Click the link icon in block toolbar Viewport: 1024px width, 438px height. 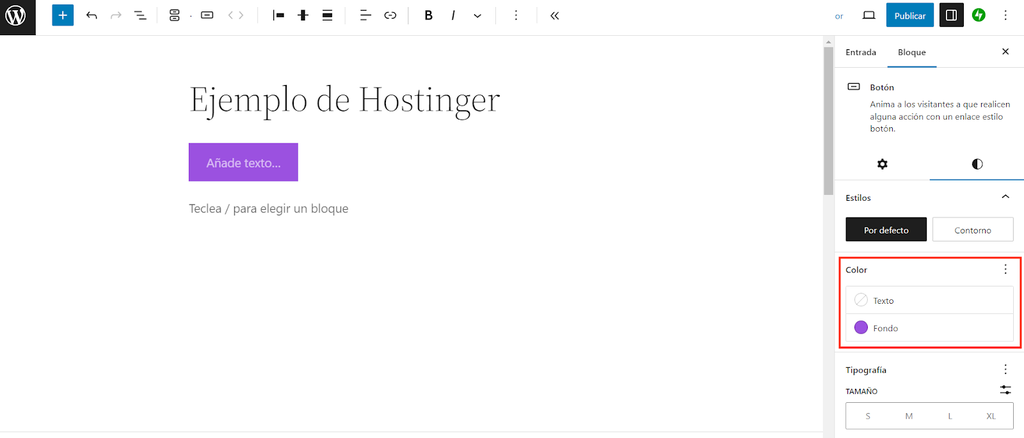pyautogui.click(x=390, y=16)
